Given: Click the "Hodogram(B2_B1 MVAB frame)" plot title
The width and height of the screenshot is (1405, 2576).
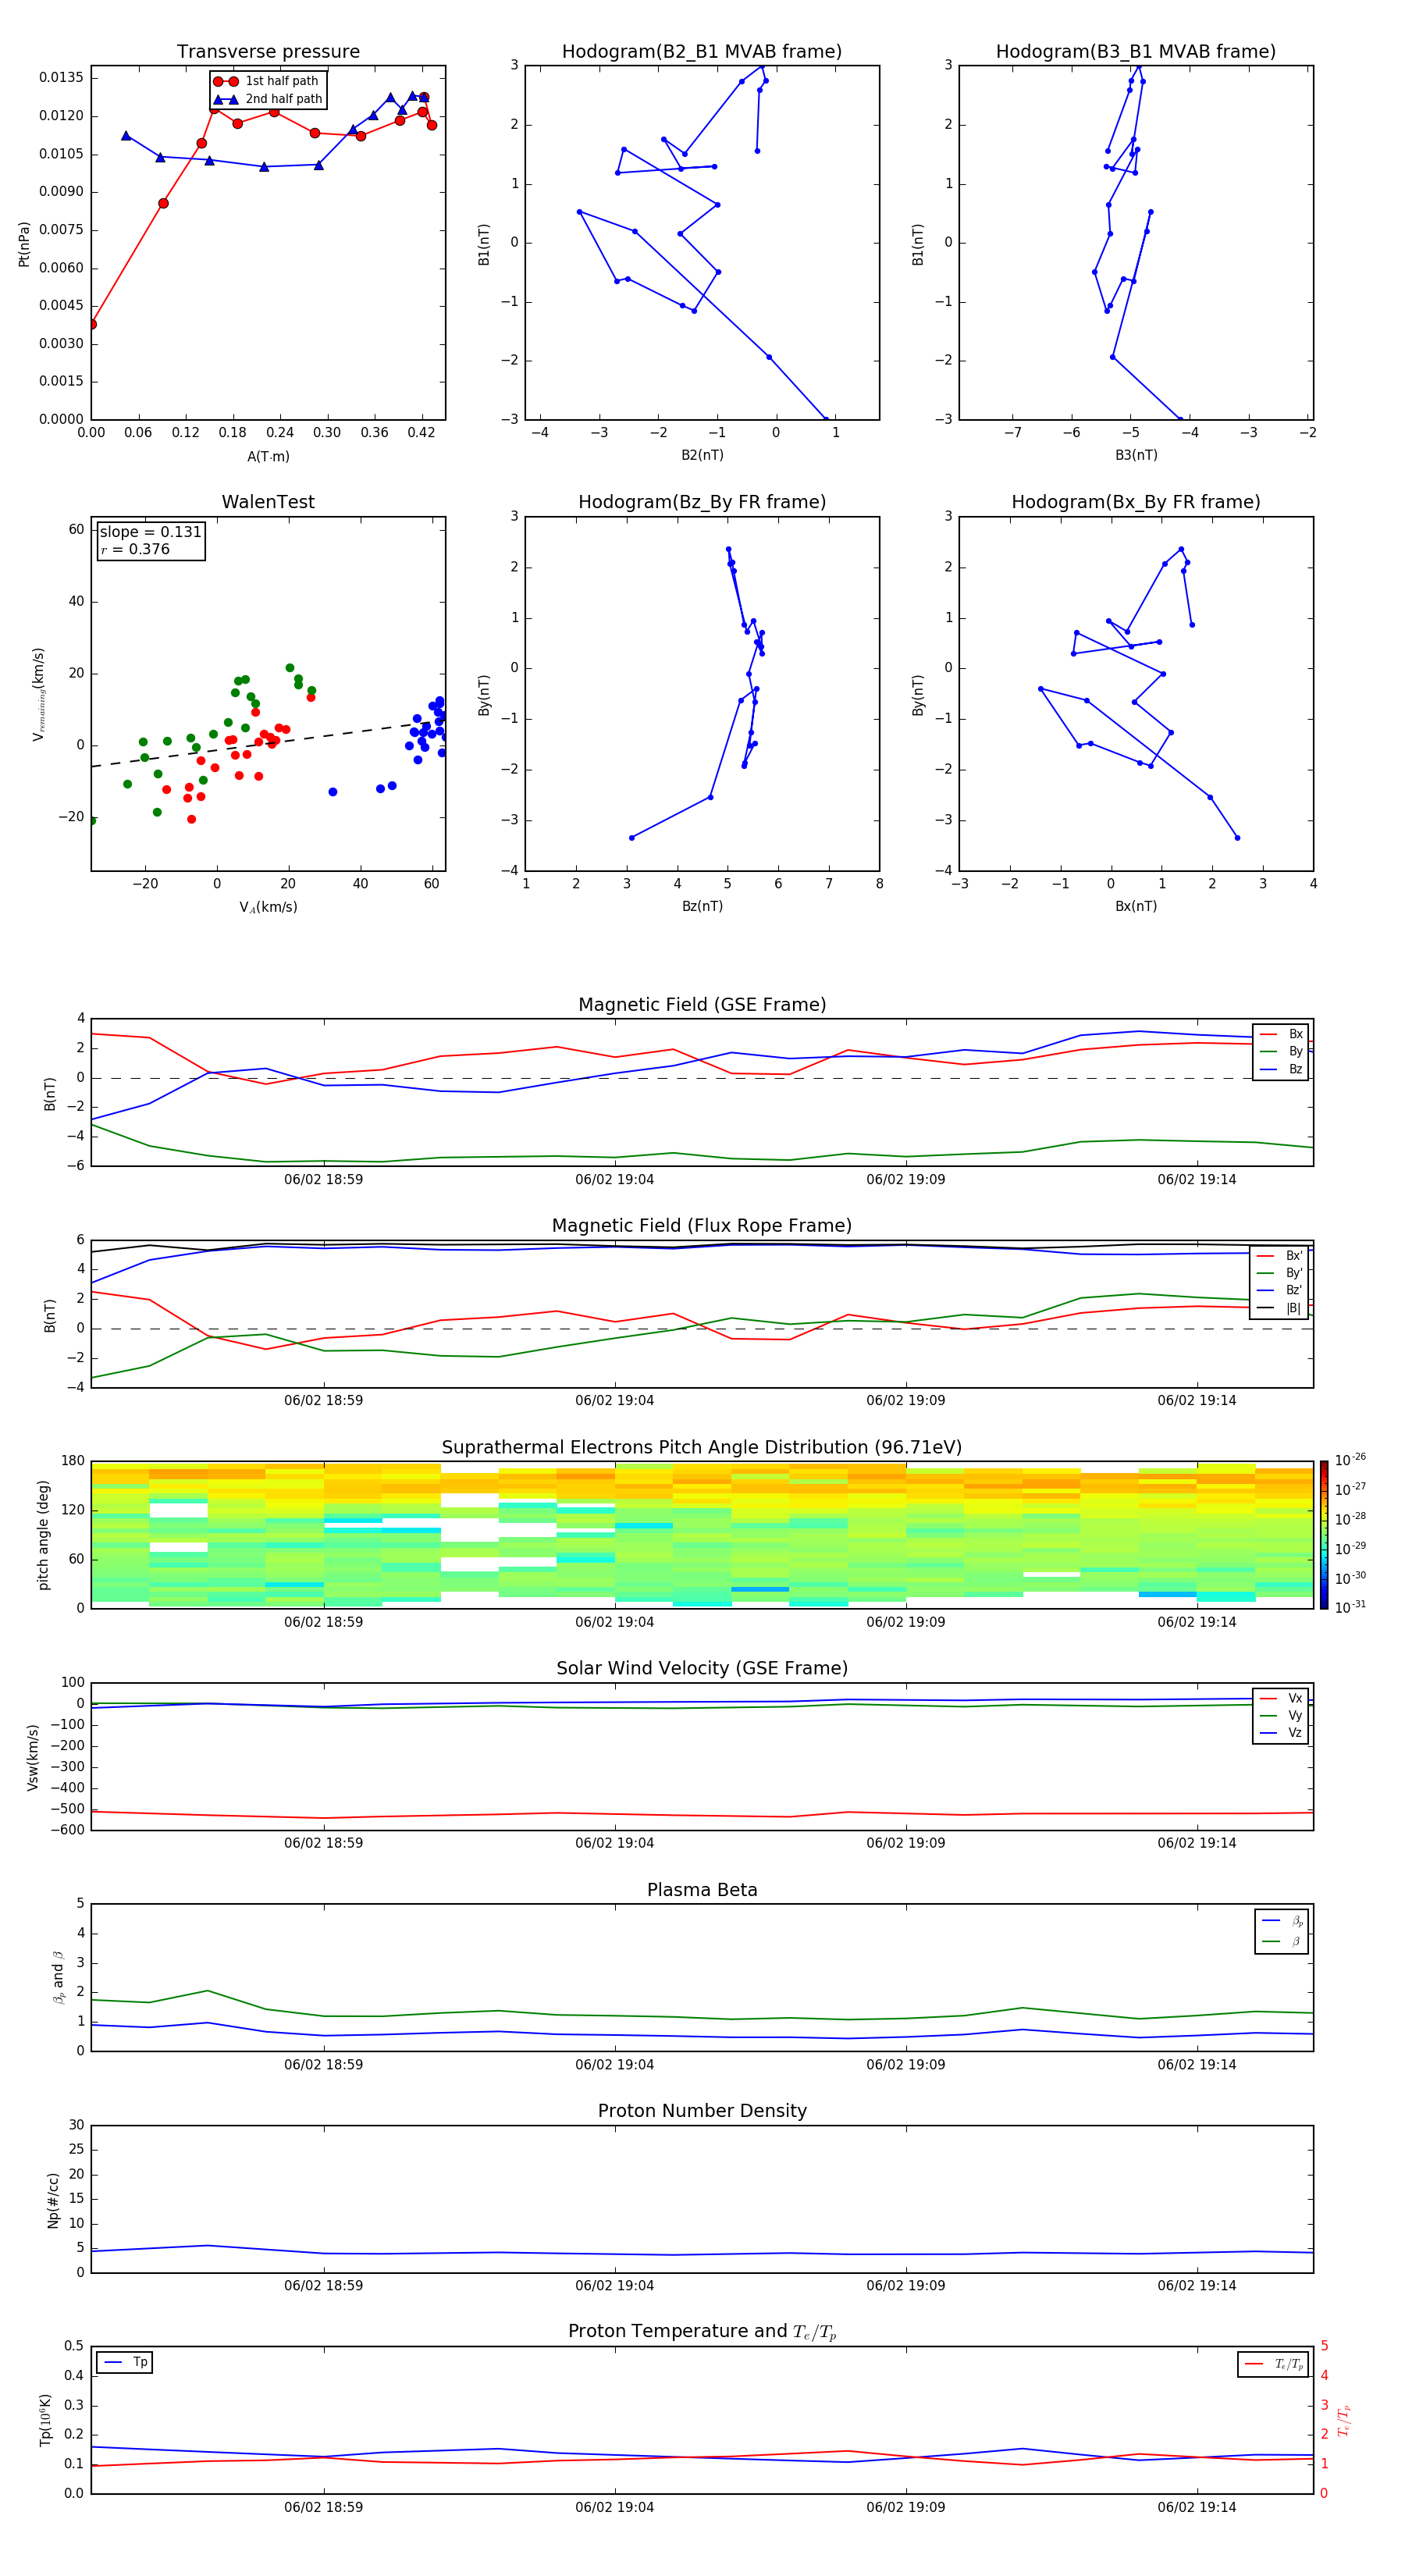Looking at the screenshot, I should click(x=701, y=51).
